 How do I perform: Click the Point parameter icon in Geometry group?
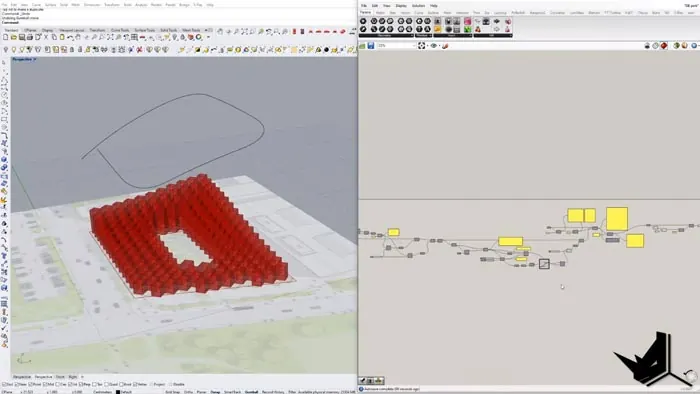(362, 21)
